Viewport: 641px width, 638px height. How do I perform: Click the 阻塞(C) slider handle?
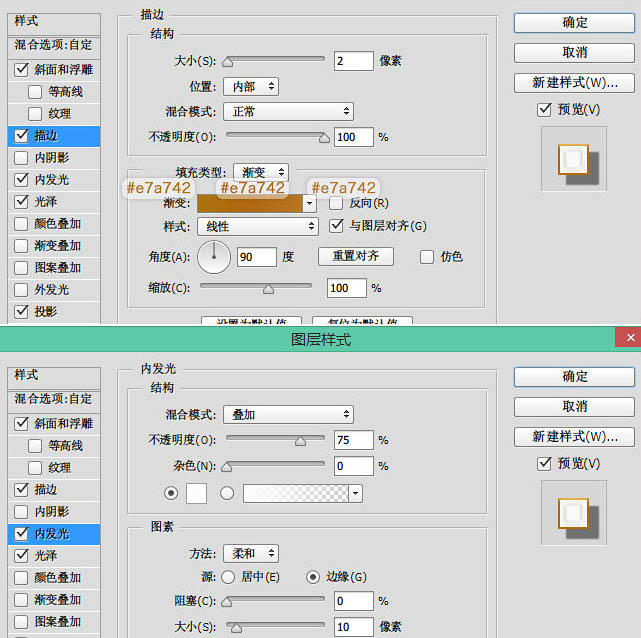coord(226,602)
